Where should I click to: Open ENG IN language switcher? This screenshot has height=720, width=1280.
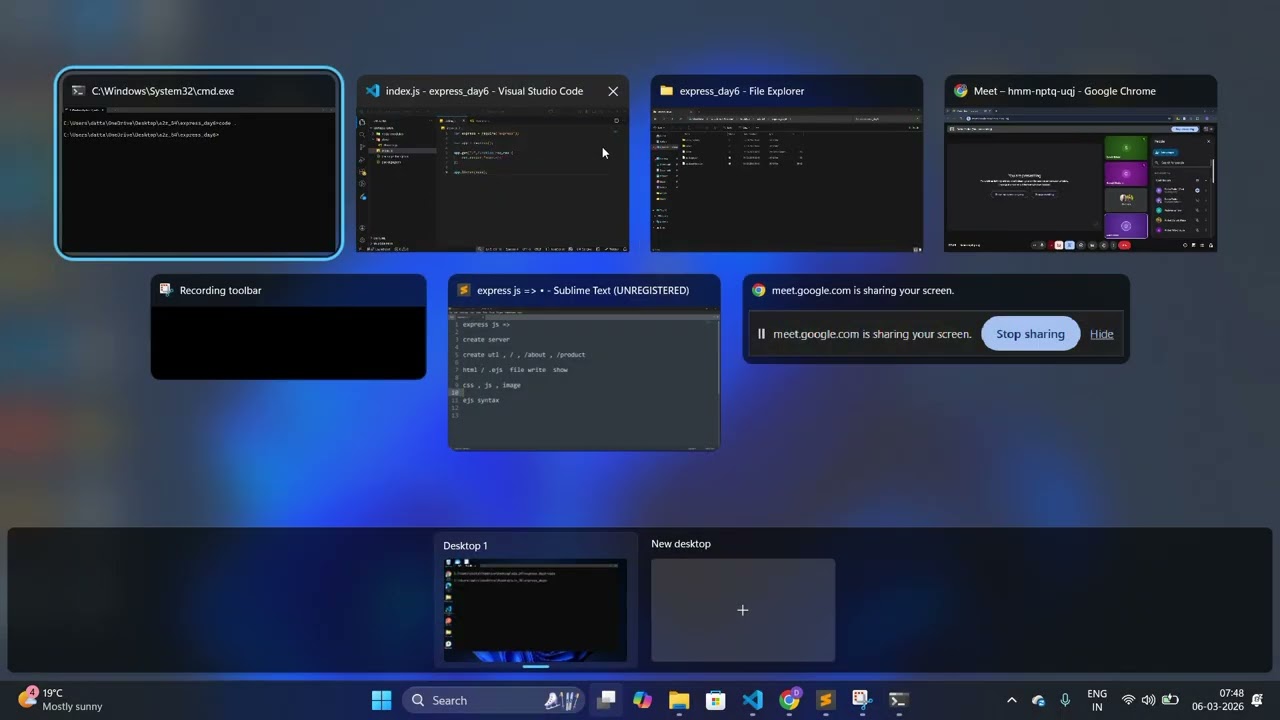tap(1097, 700)
